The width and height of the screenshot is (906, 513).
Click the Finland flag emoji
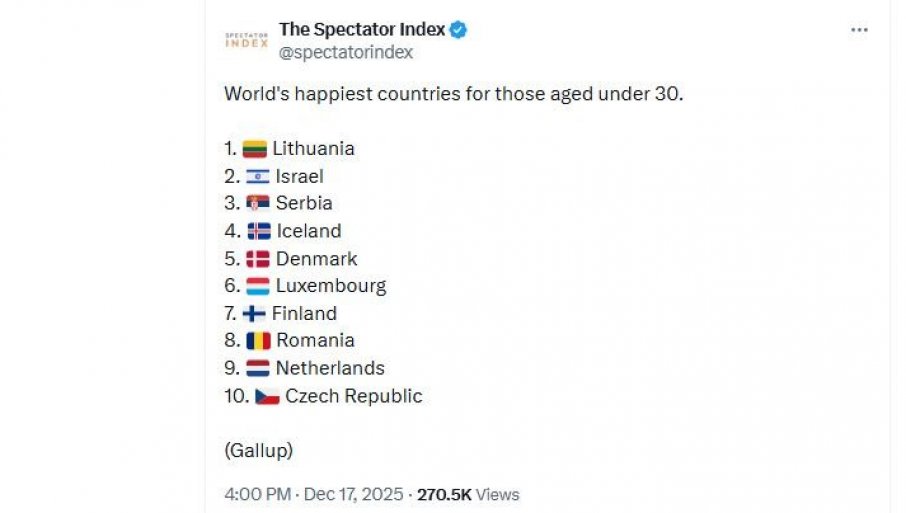(x=254, y=313)
